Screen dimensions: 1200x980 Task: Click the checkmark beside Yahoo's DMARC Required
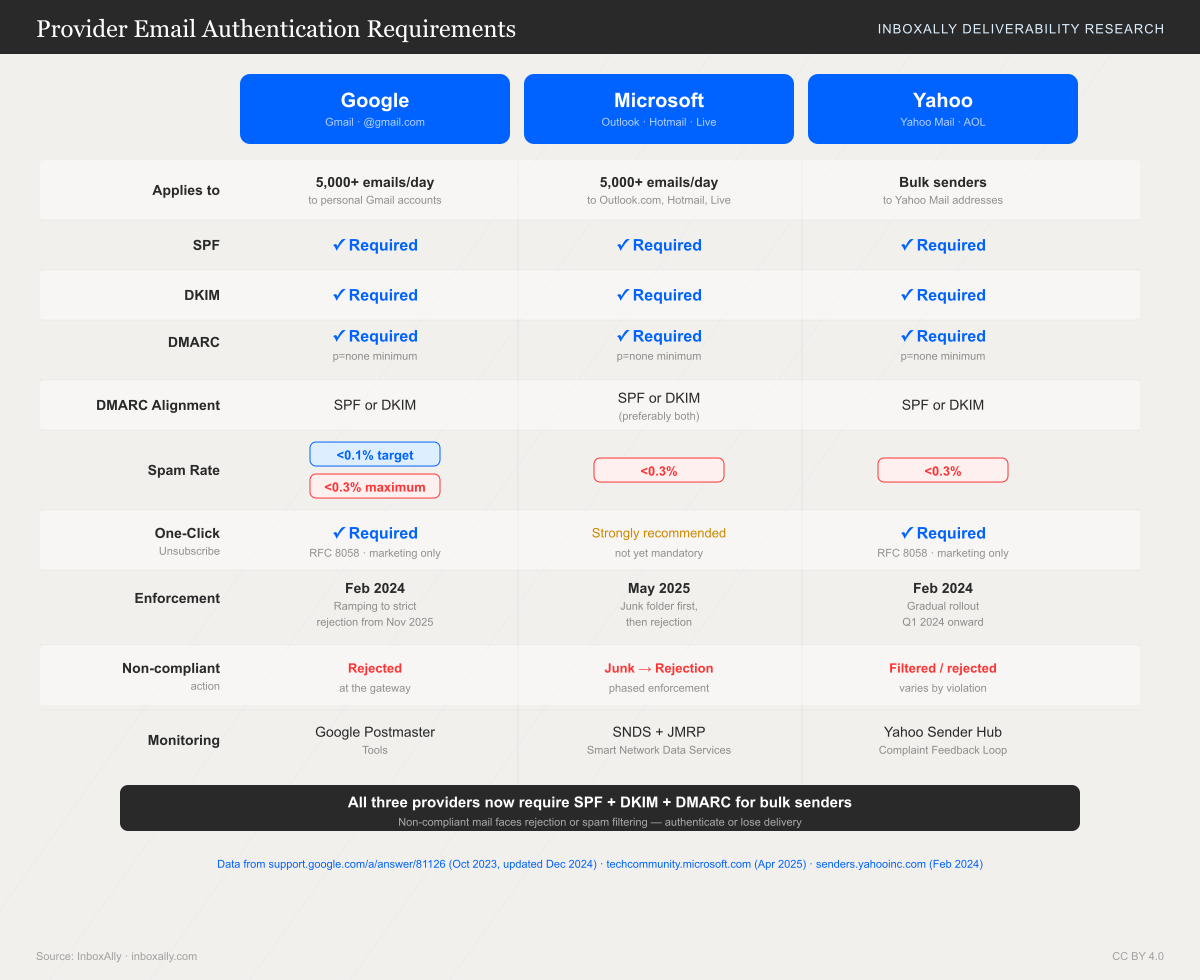[907, 336]
